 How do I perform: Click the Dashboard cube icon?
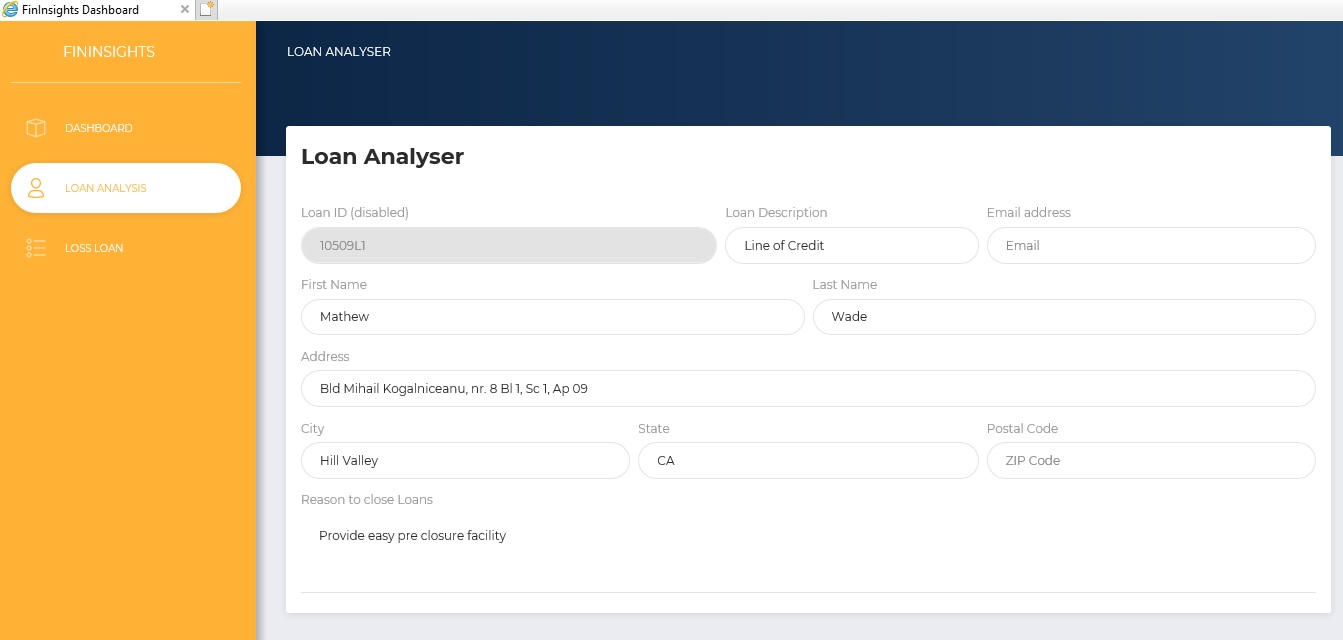[36, 128]
